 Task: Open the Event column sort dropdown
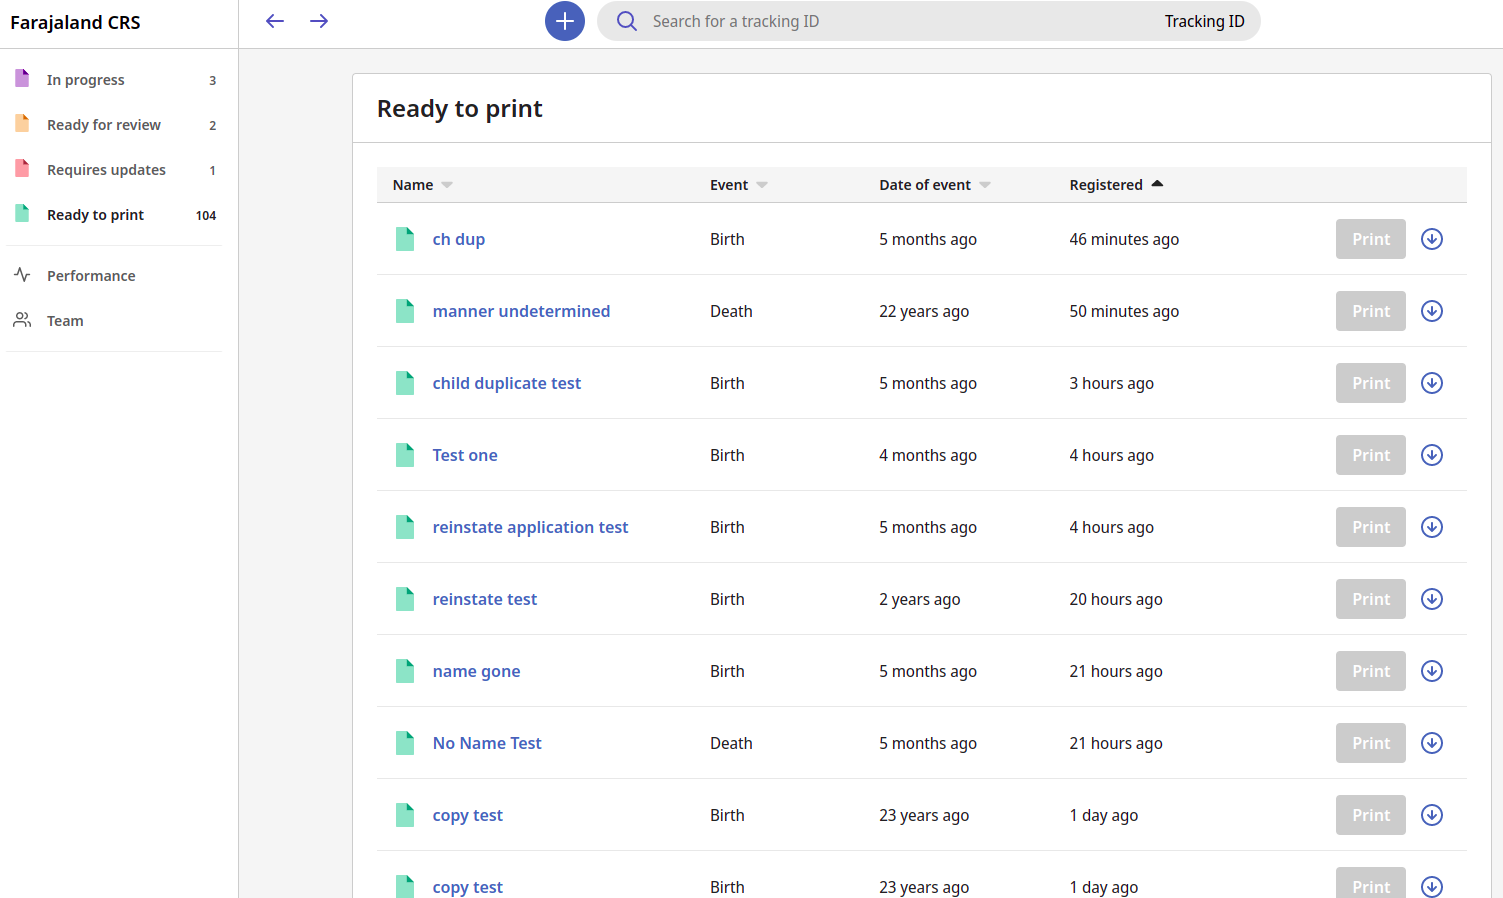click(x=762, y=185)
